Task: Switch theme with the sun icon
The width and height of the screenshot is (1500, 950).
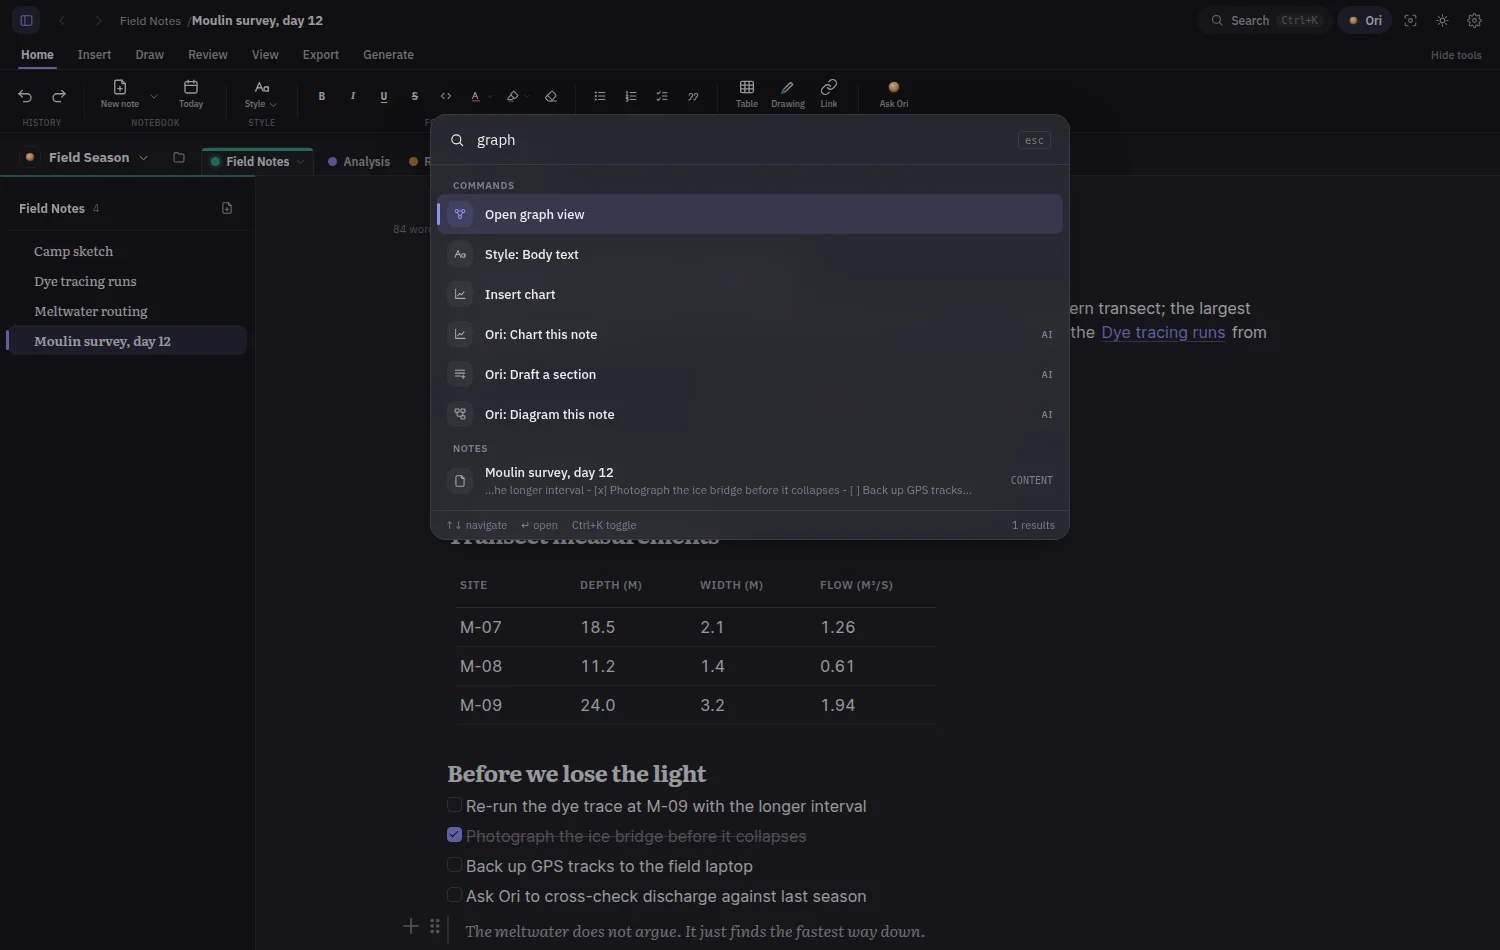Action: tap(1442, 20)
